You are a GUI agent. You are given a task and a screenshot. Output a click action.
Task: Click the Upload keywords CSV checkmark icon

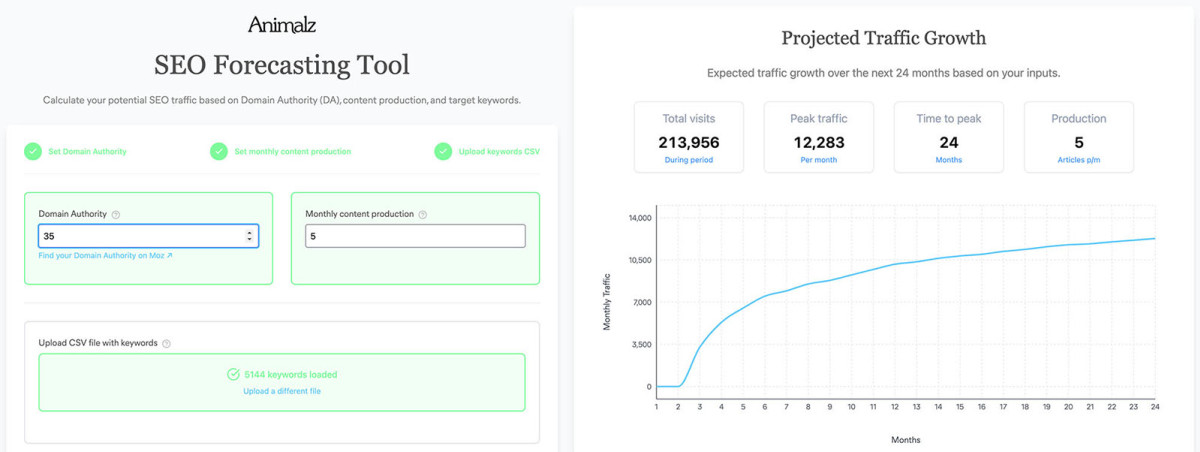pos(443,151)
